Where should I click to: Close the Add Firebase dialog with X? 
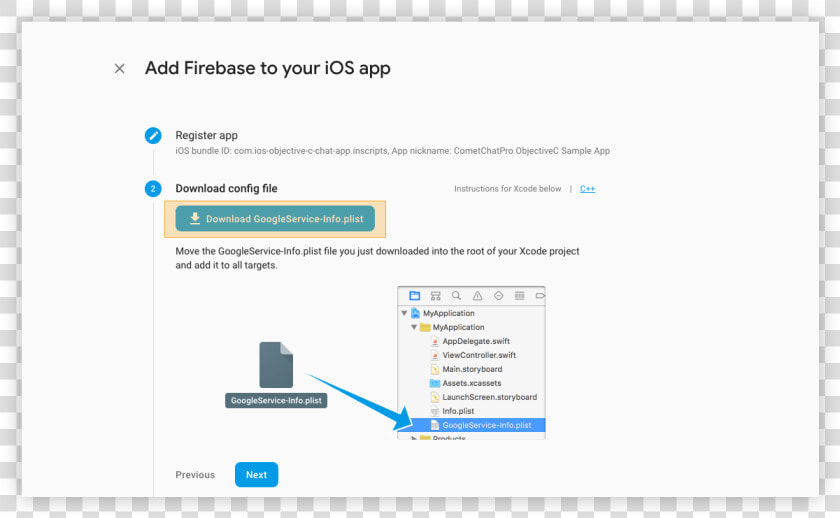tap(119, 69)
